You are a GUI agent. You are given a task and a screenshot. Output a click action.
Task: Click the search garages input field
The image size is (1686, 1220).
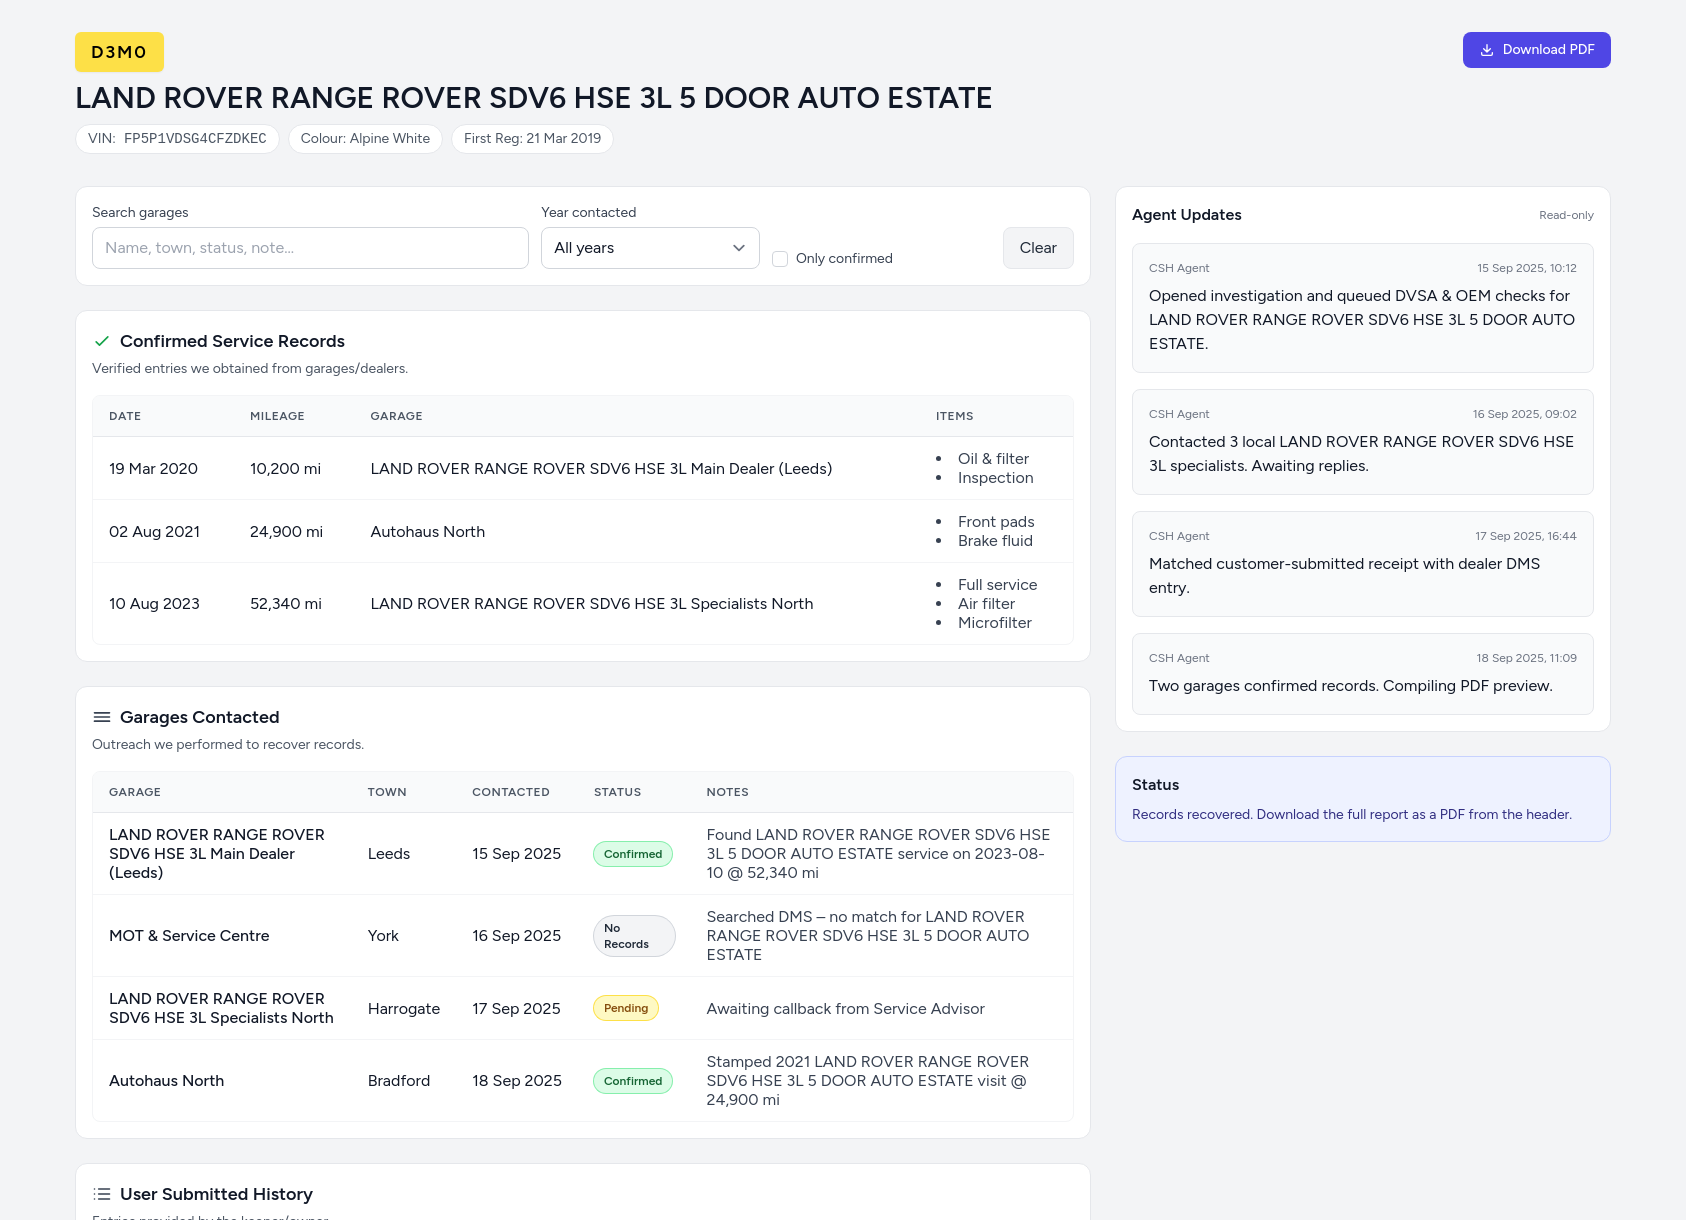click(310, 247)
